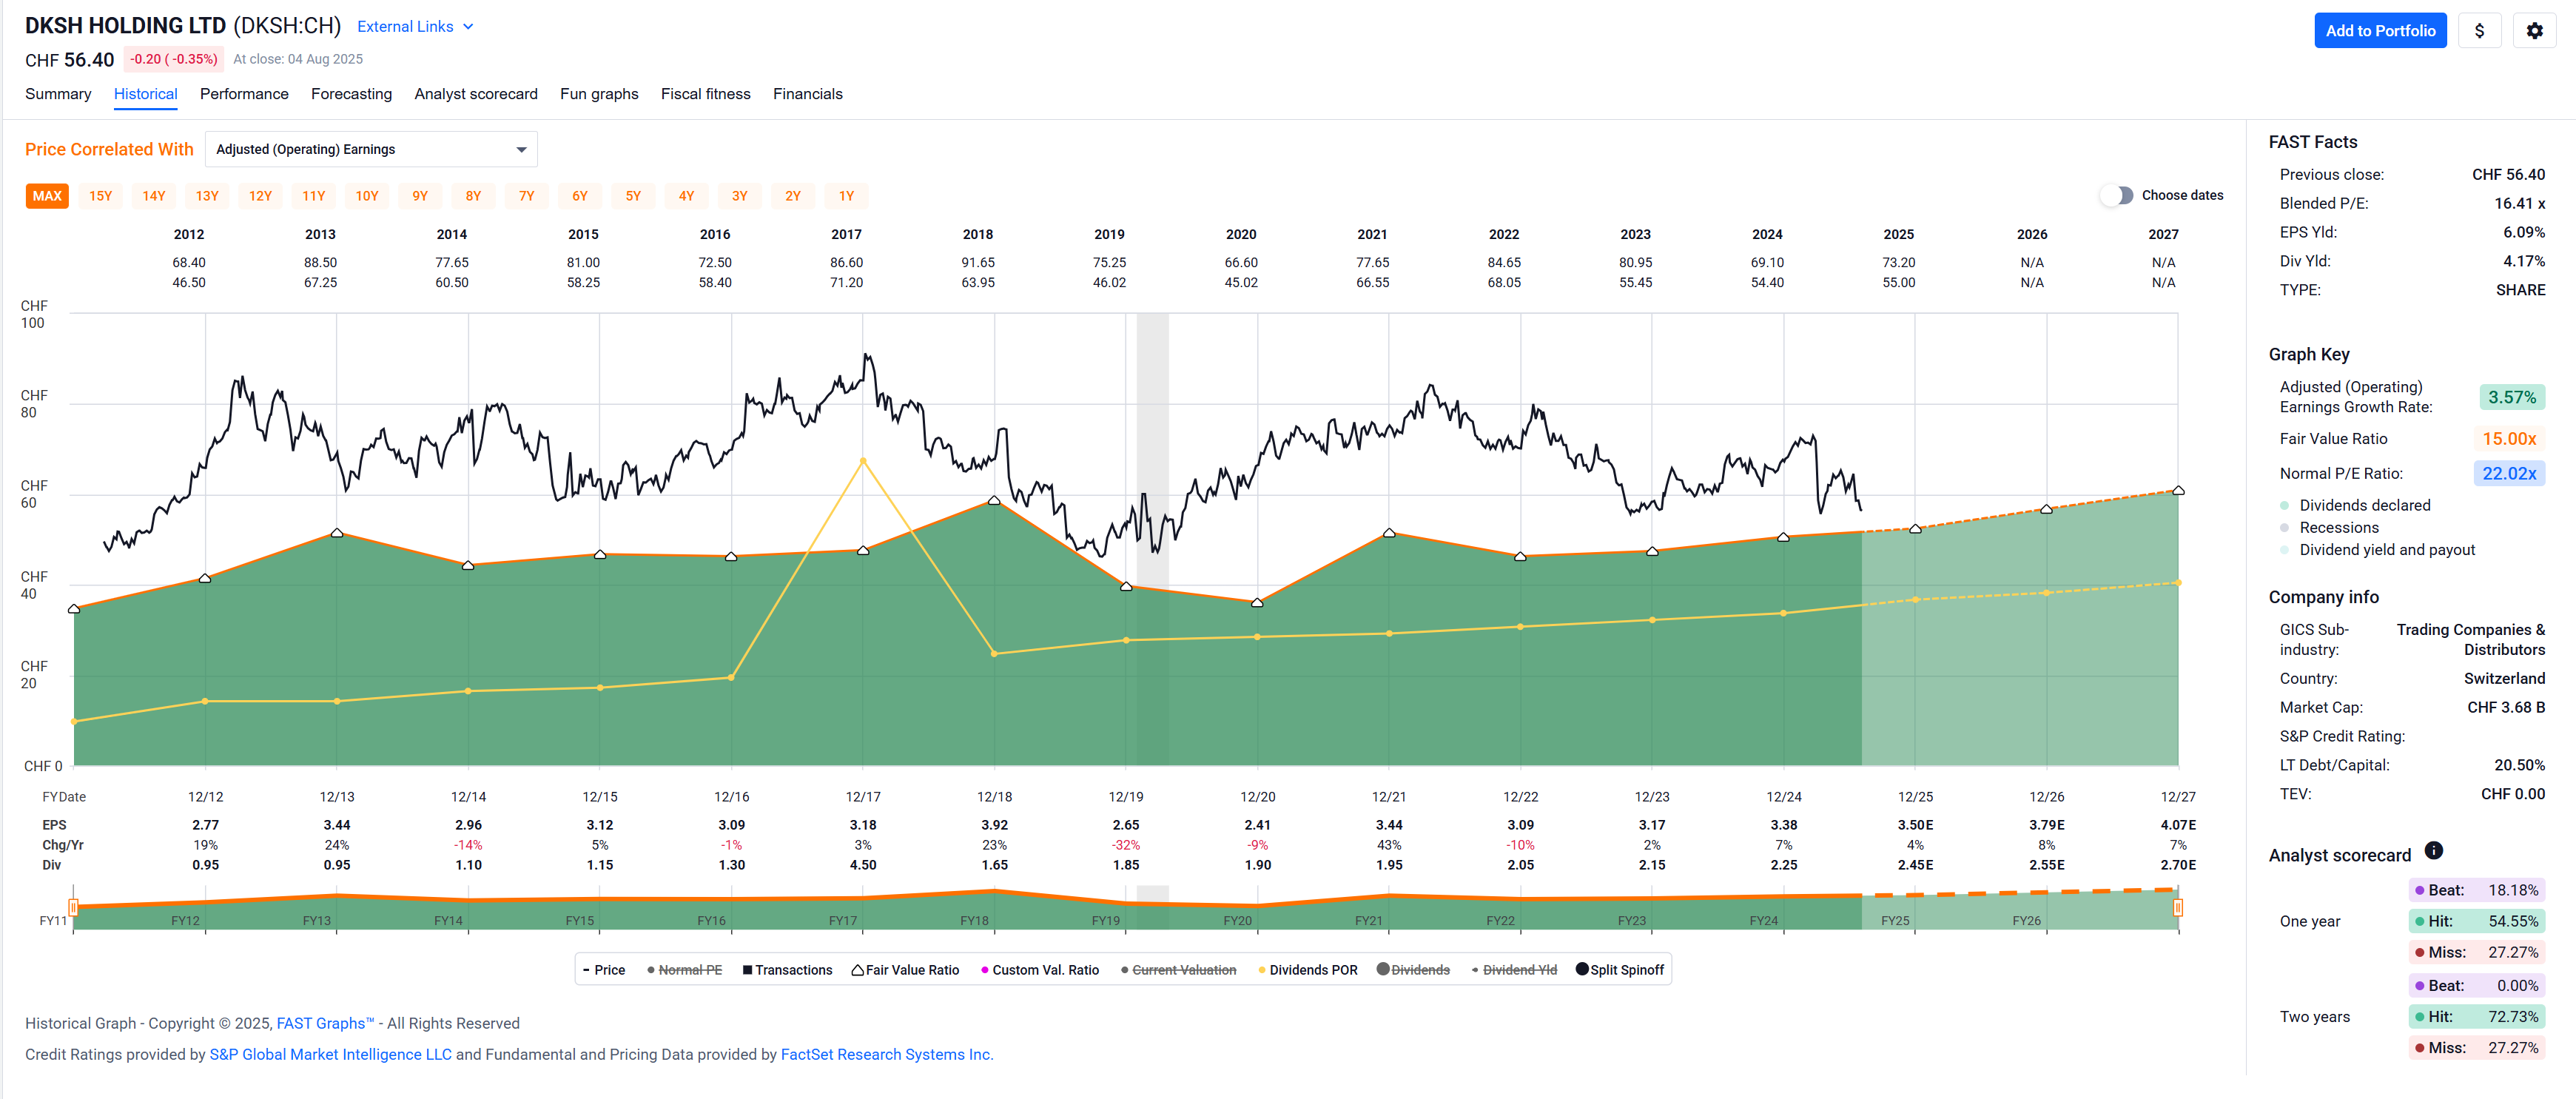The height and width of the screenshot is (1099, 2576).
Task: Click the two years Hit 72.73% badge
Action: click(2477, 1016)
